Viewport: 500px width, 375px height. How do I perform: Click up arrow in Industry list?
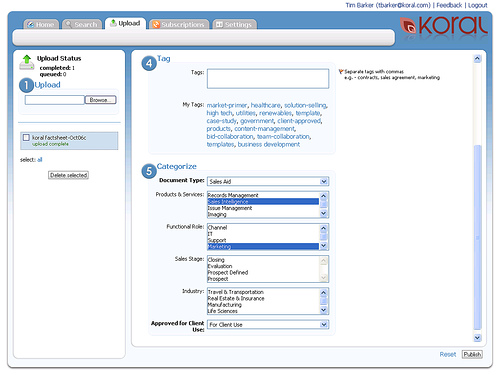(x=323, y=293)
